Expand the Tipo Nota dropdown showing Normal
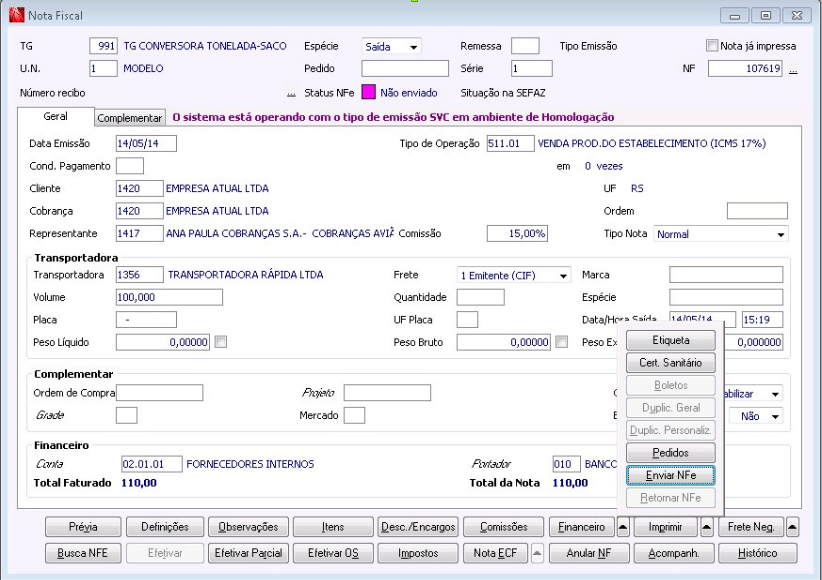822x580 pixels. pyautogui.click(x=780, y=234)
